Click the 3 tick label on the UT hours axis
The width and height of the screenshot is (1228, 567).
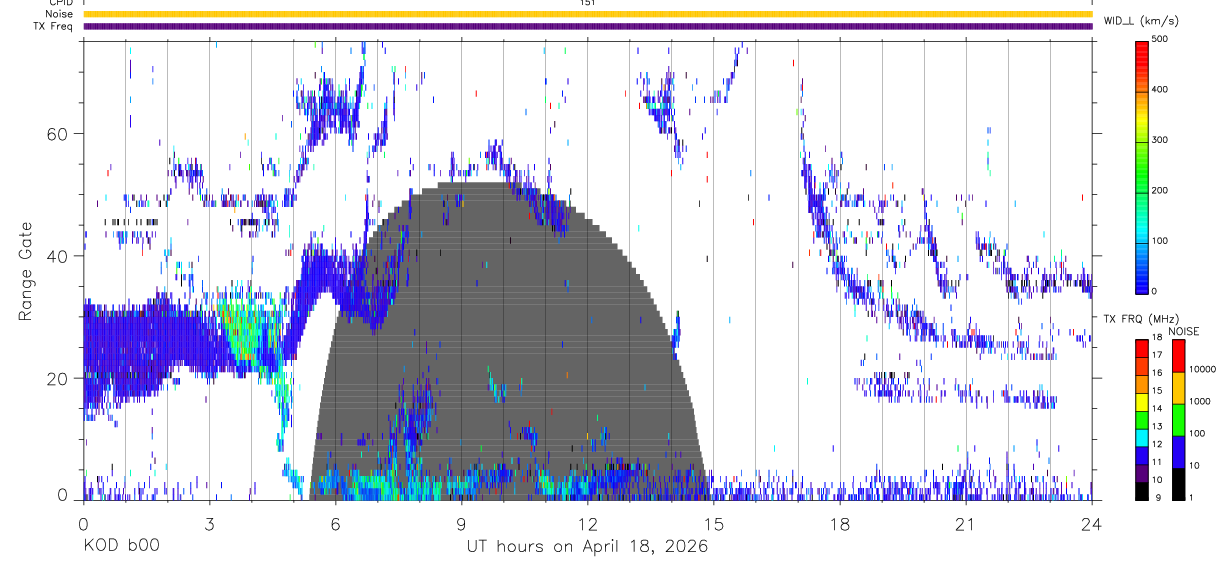click(x=209, y=523)
